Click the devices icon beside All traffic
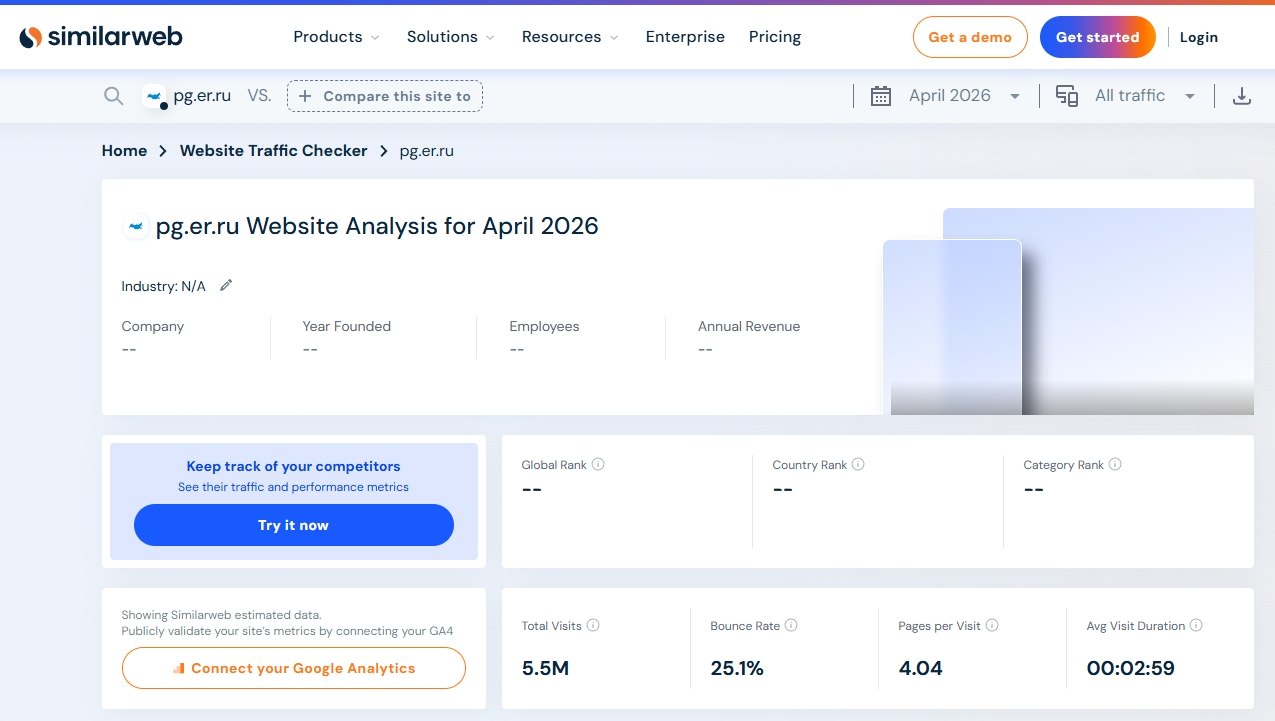The width and height of the screenshot is (1275, 721). coord(1067,96)
